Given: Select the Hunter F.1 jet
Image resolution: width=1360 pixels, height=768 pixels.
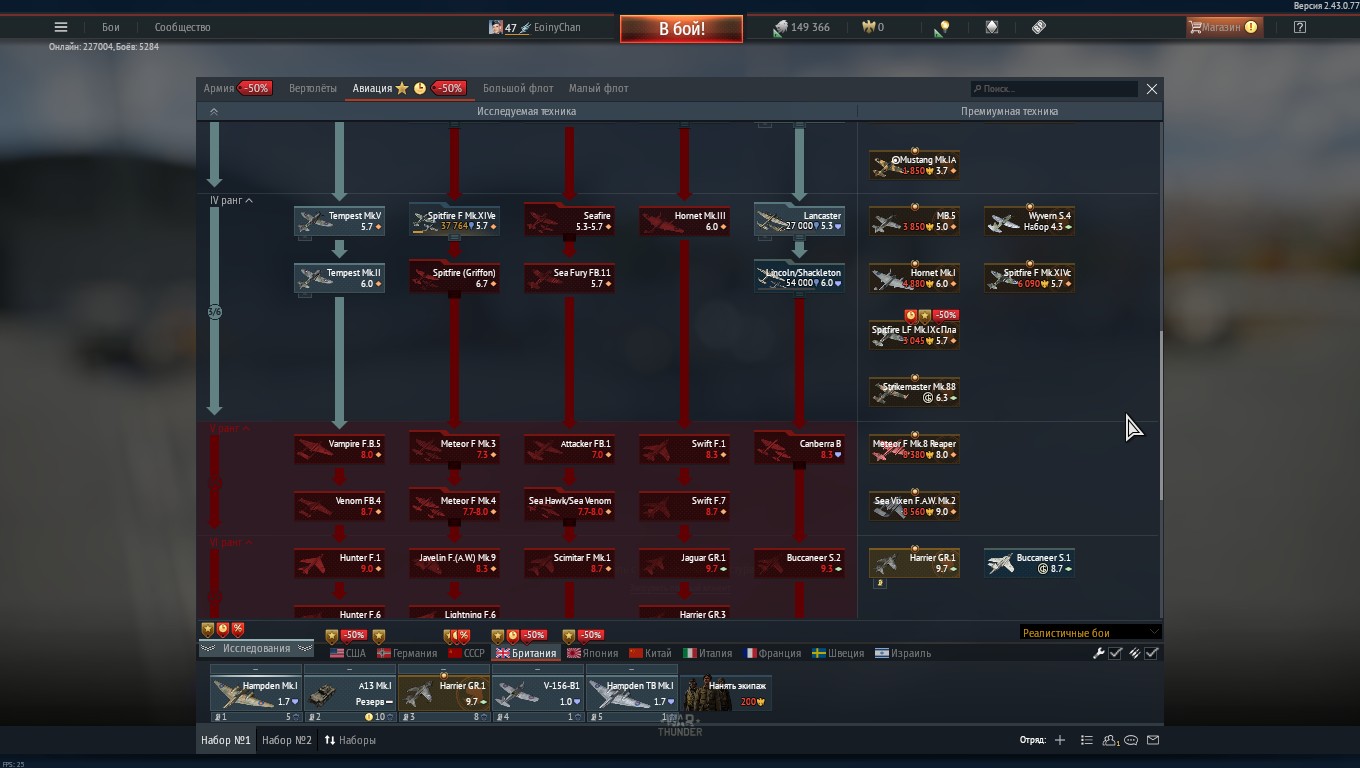Looking at the screenshot, I should [339, 563].
